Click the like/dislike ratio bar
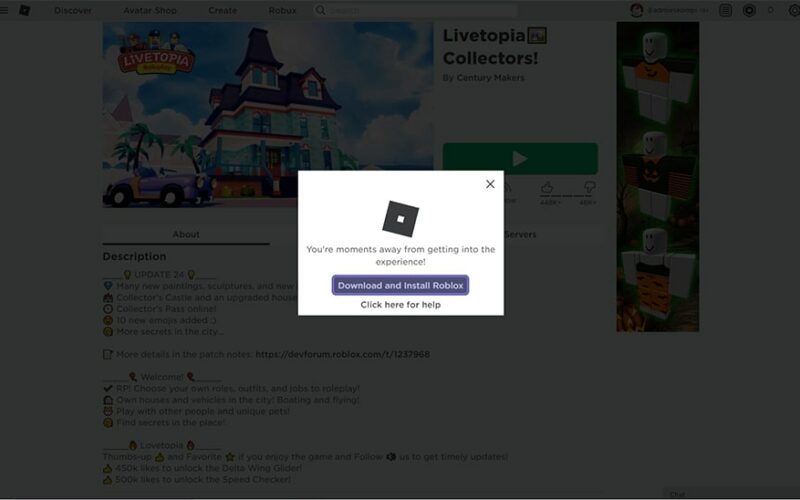This screenshot has width=800, height=500. pos(567,196)
